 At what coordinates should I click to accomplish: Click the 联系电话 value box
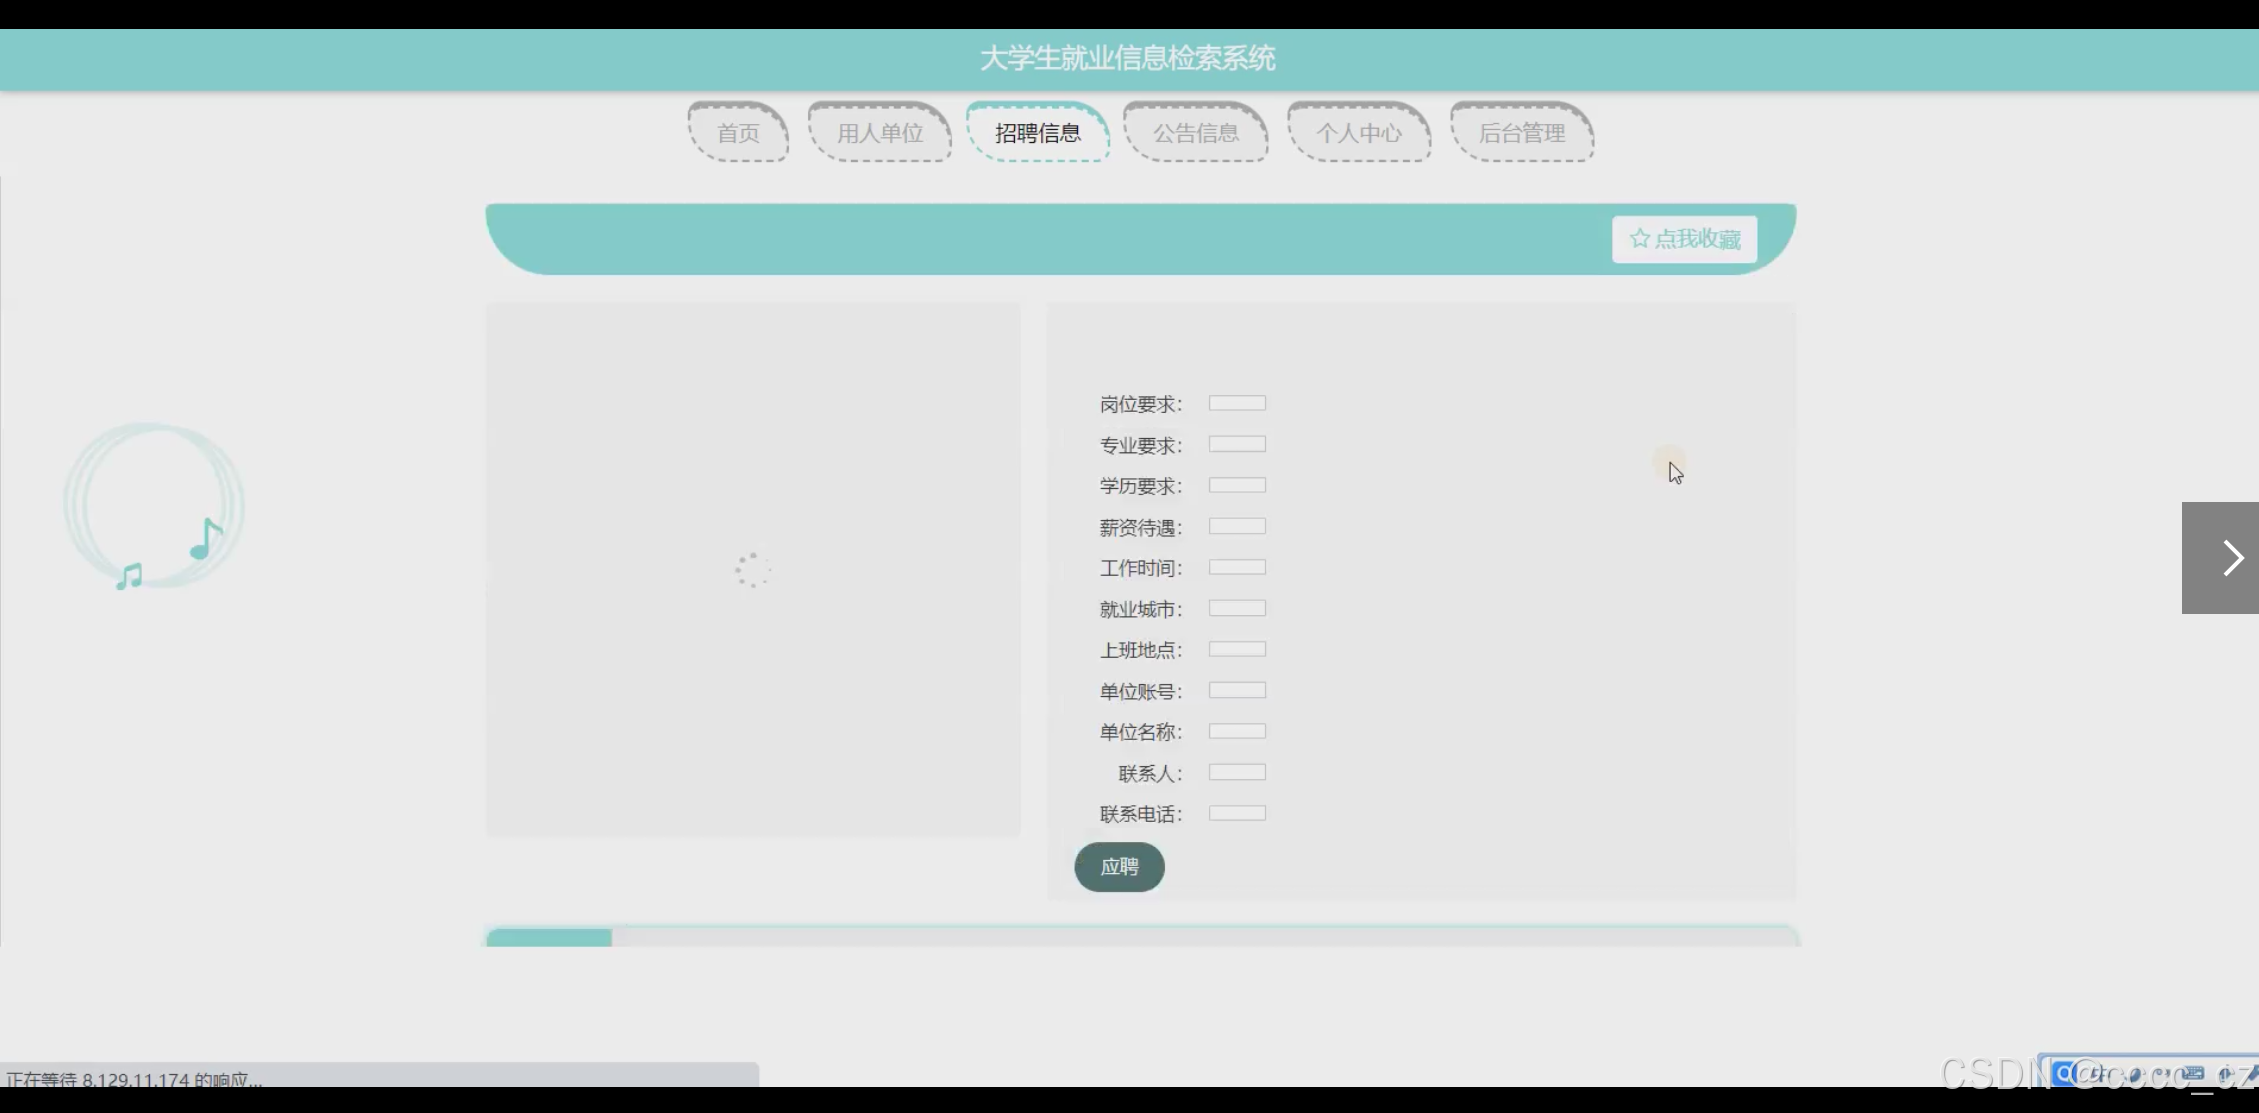pyautogui.click(x=1237, y=813)
